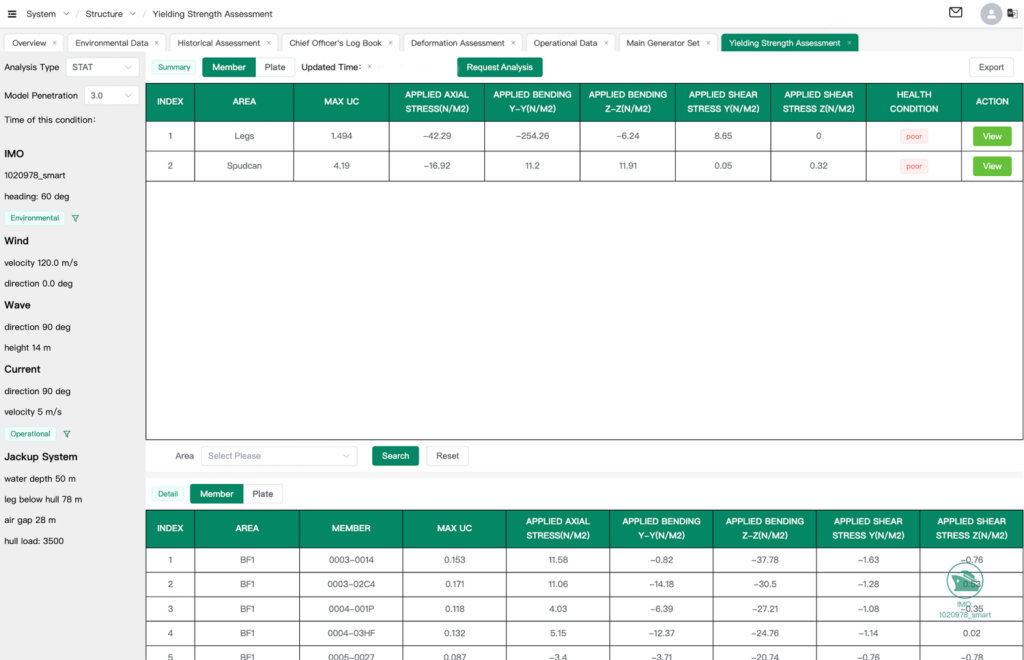Open the Analysis Type STAT dropdown
Image resolution: width=1024 pixels, height=660 pixels.
101,67
